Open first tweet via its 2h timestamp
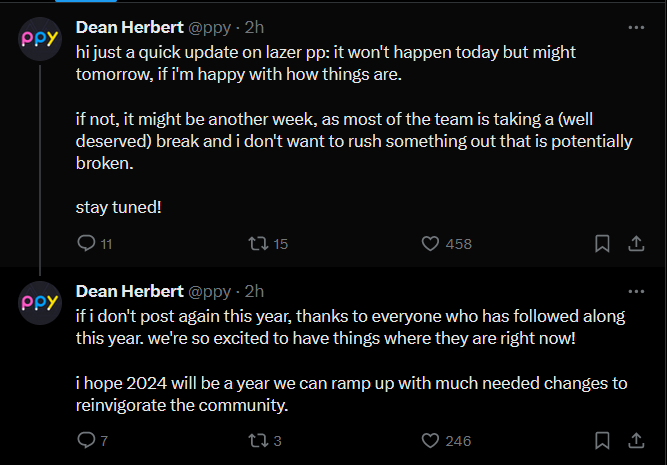 coord(254,28)
